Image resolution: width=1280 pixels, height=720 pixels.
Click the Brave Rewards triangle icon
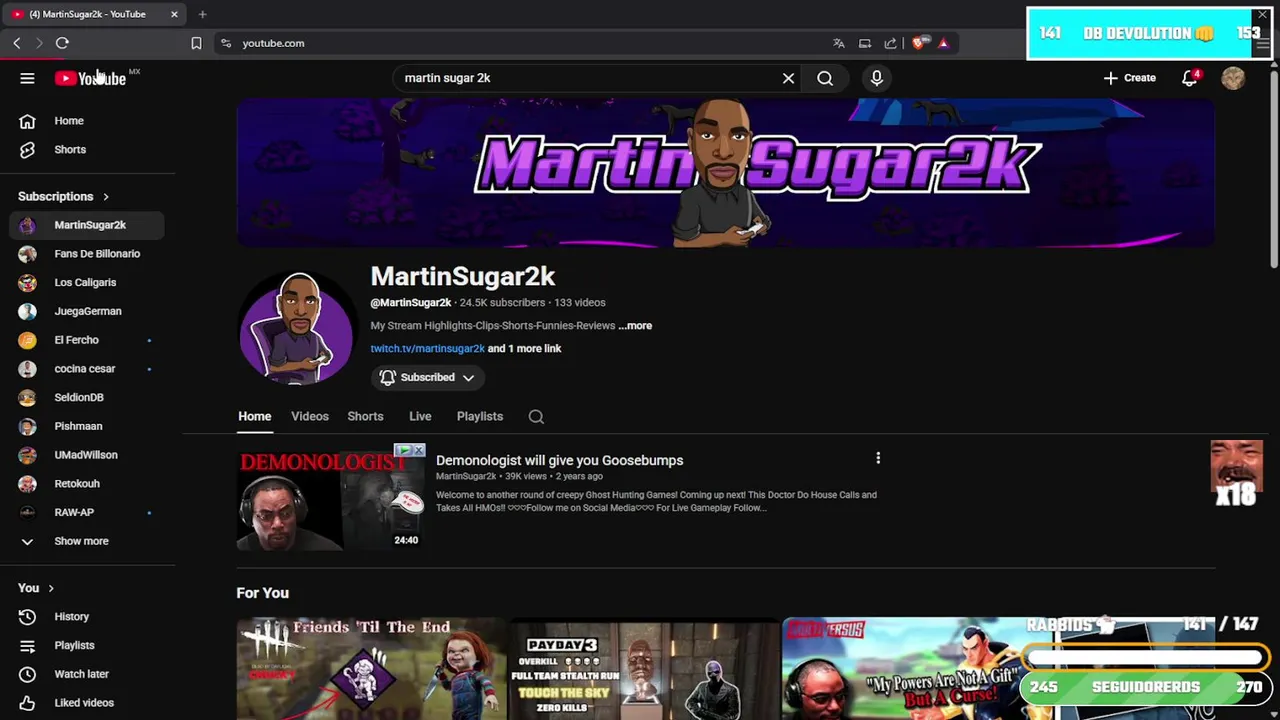click(x=943, y=43)
